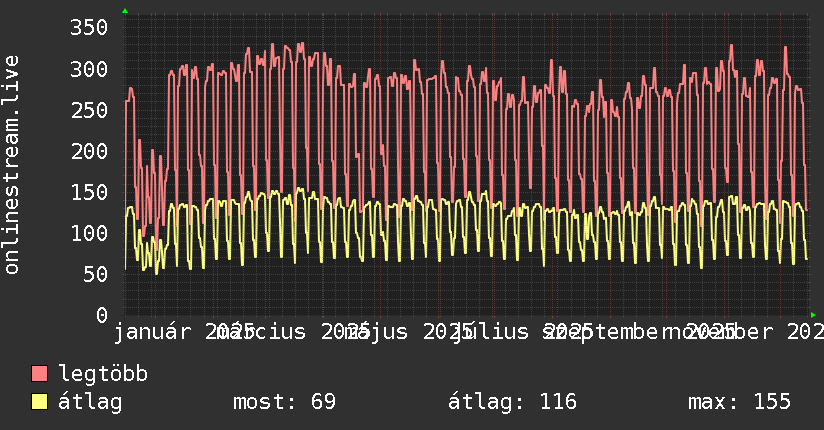Click the yellow átlag legend swatch
The height and width of the screenshot is (430, 824).
[39, 402]
